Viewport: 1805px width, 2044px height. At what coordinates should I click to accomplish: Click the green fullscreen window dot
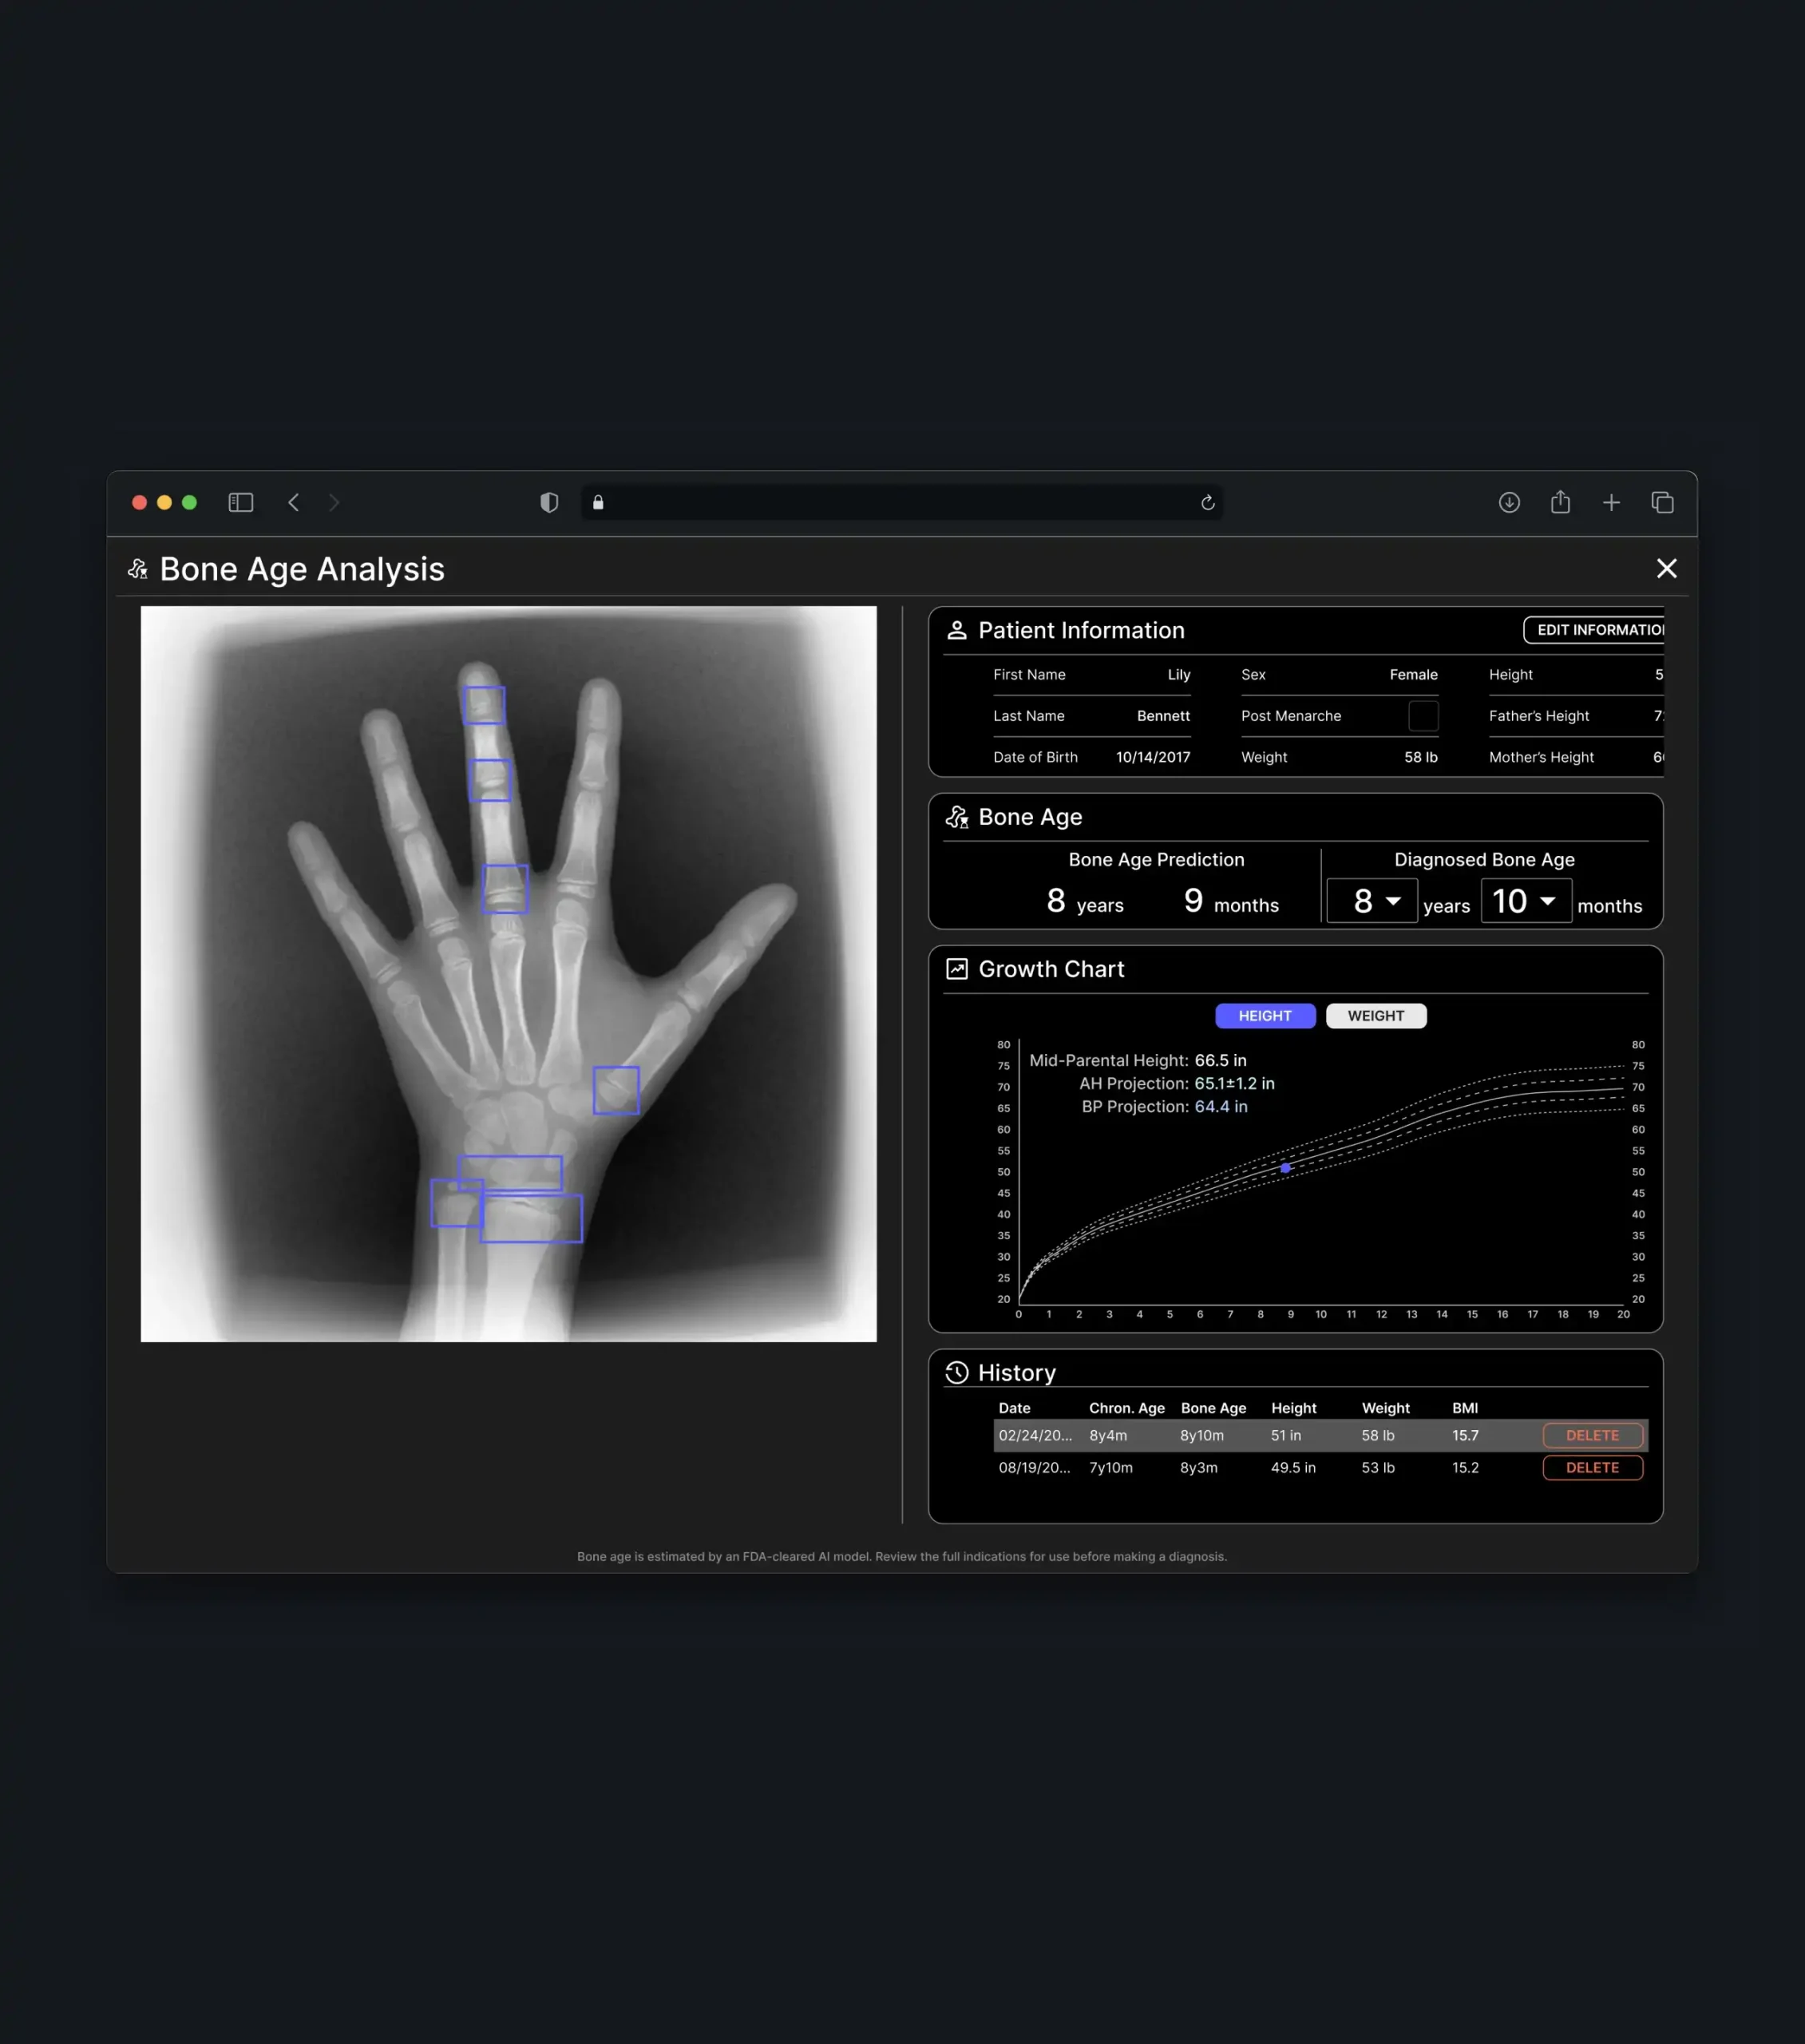189,502
